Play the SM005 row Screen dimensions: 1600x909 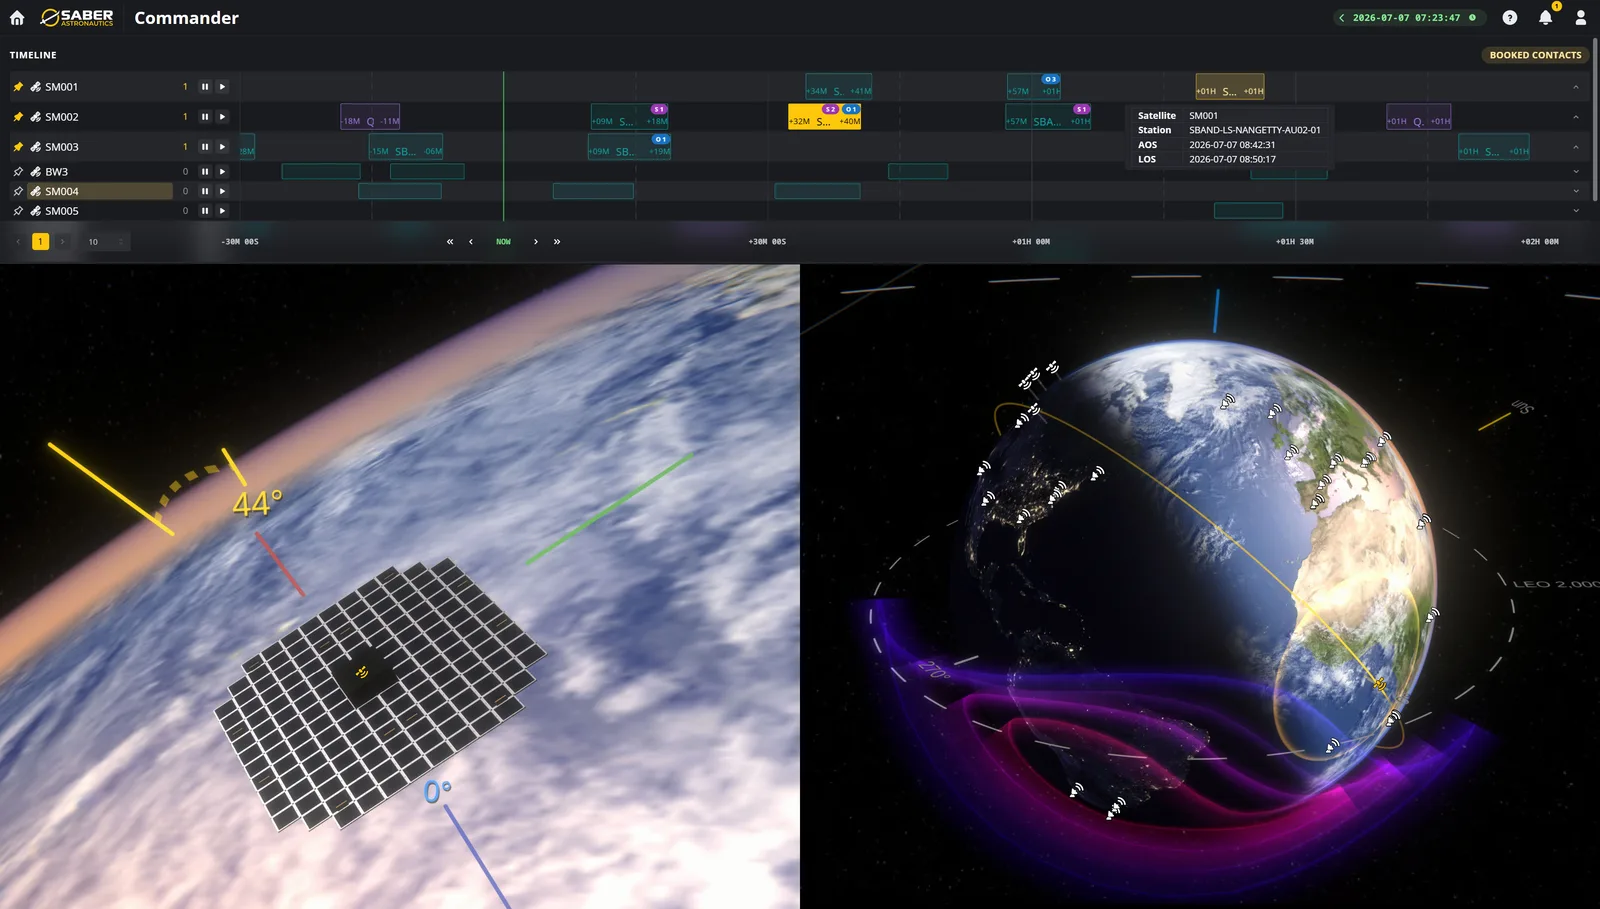click(x=222, y=211)
